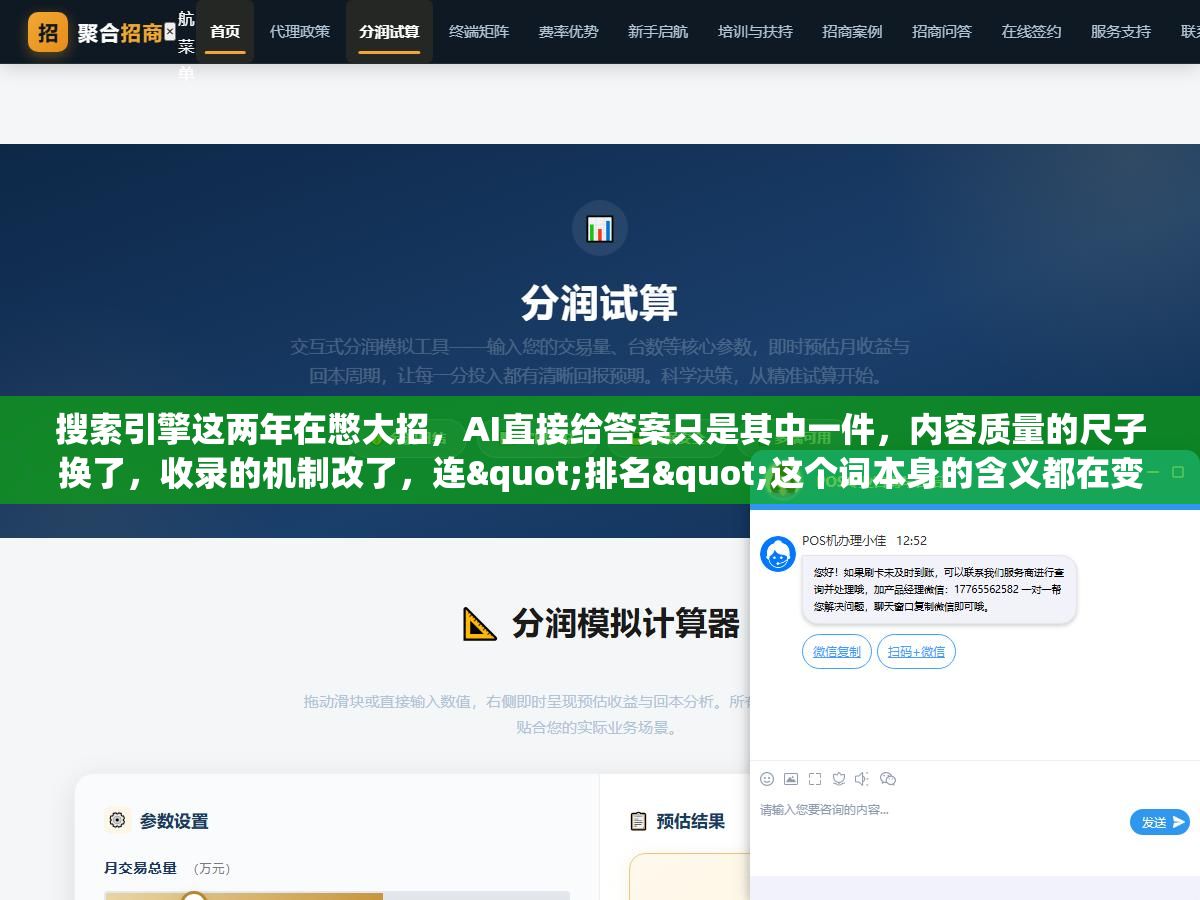The height and width of the screenshot is (900, 1200).
Task: Click the 参数设置 label
Action: [174, 821]
